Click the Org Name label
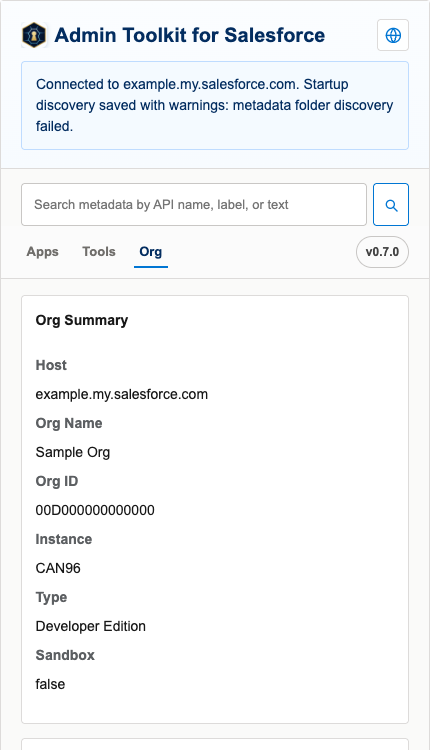 point(69,423)
